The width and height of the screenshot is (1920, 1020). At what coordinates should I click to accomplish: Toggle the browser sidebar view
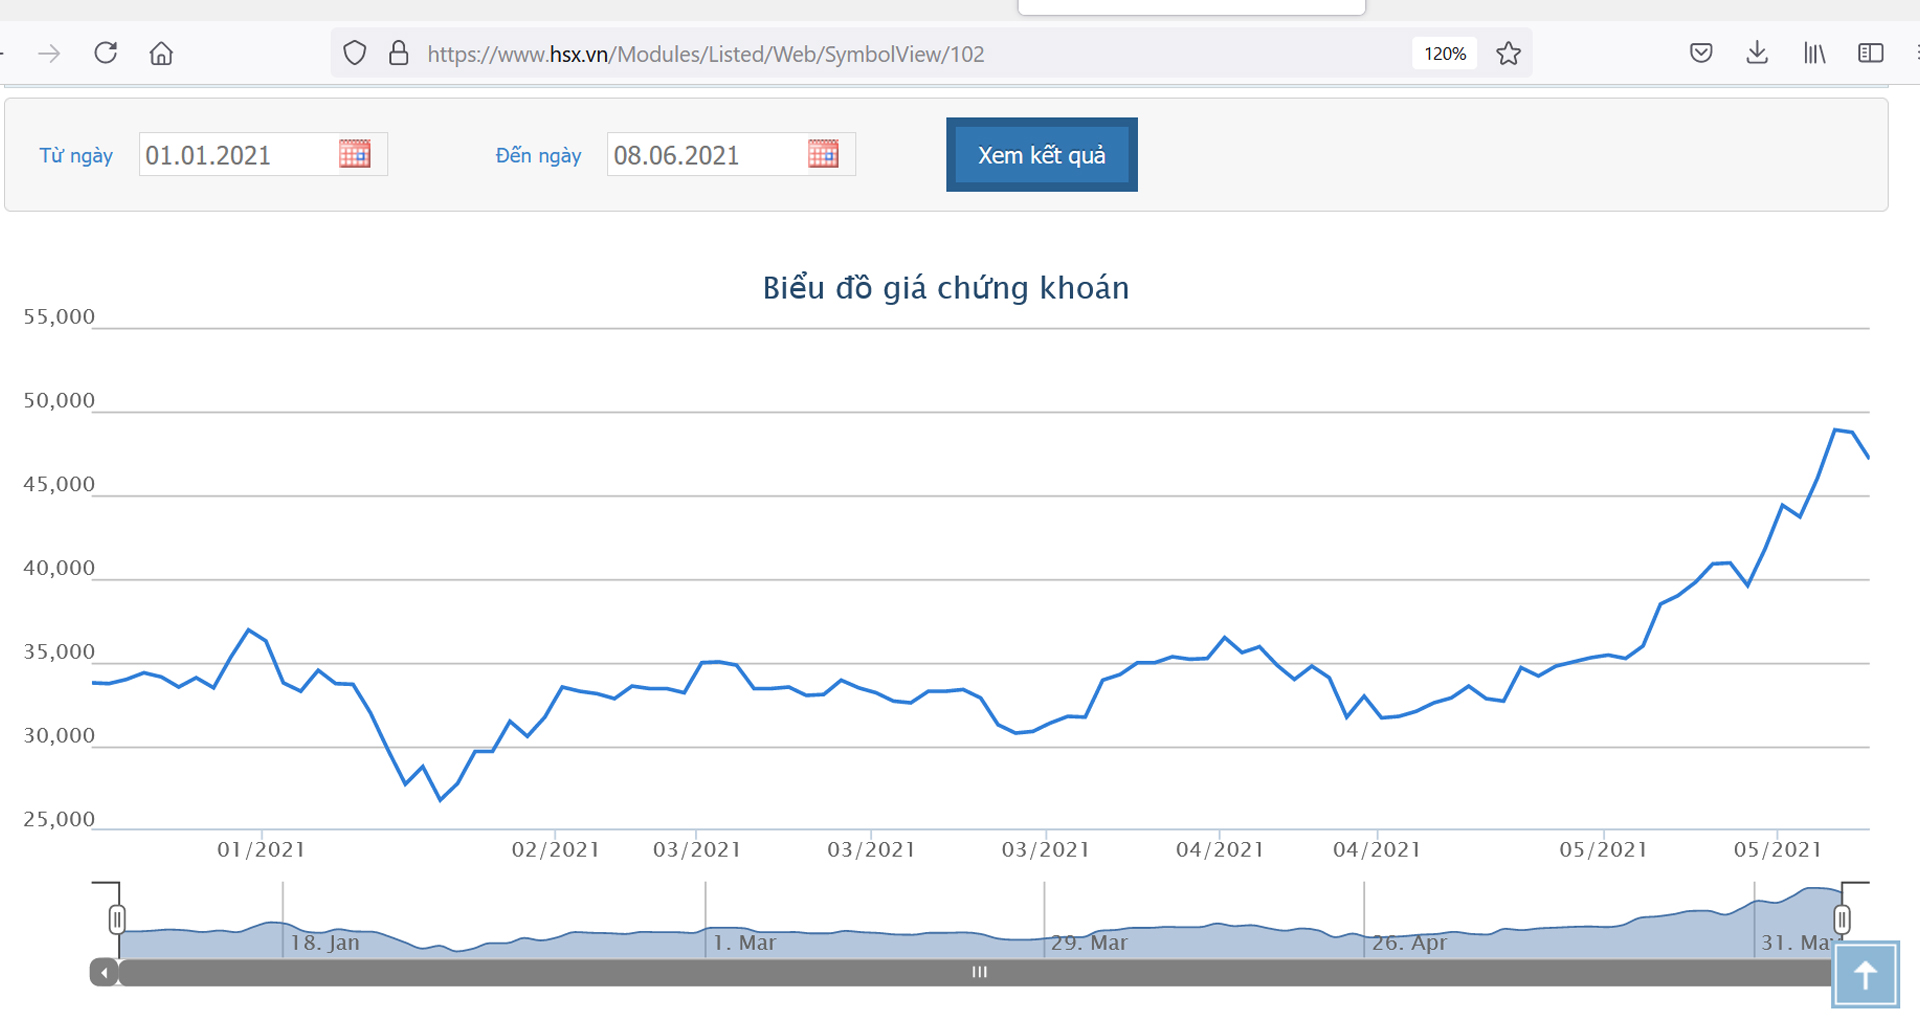[1870, 53]
